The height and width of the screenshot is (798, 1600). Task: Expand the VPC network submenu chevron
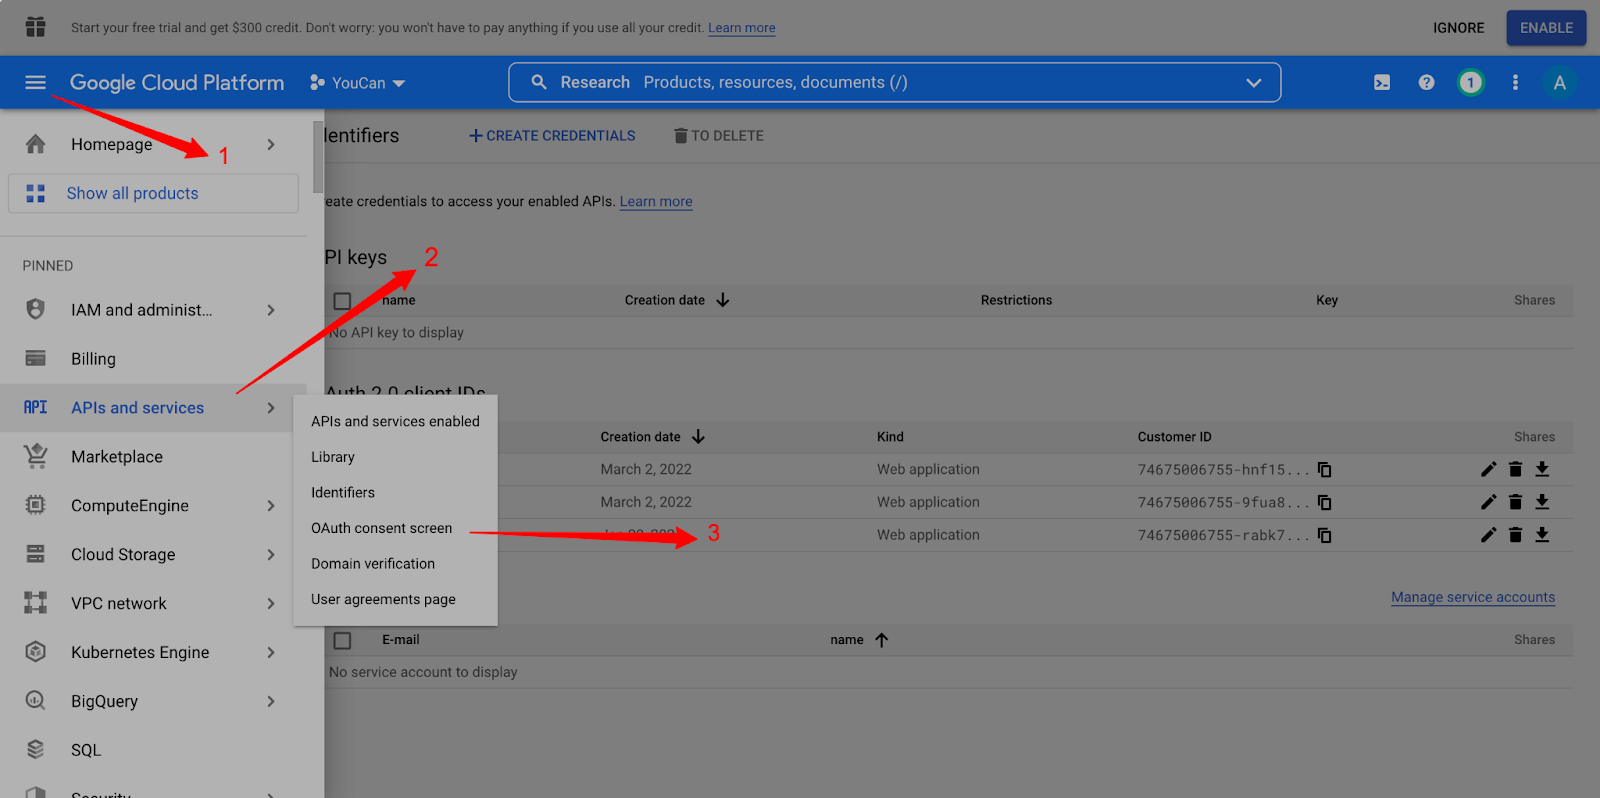(271, 603)
